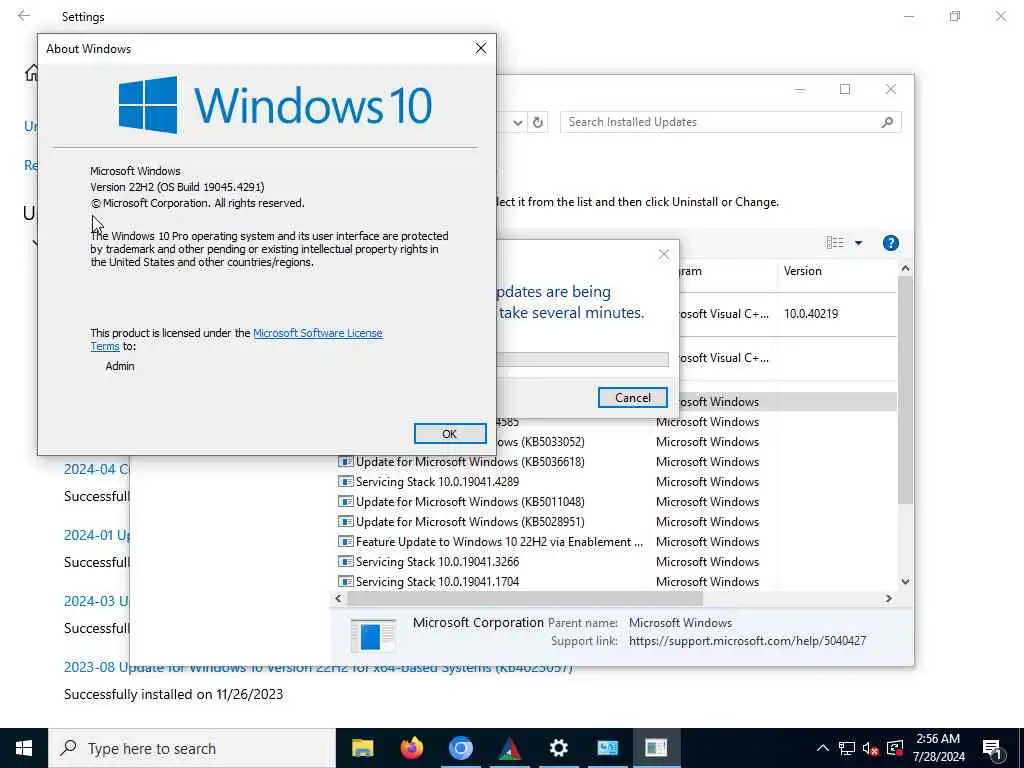Click horizontal scrollbar right arrow
The height and width of the screenshot is (768, 1024).
(888, 598)
